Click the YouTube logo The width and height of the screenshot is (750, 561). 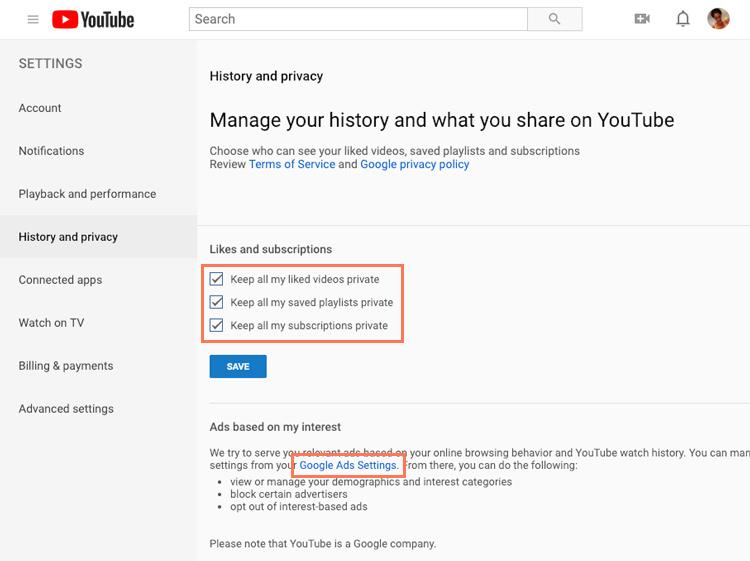tap(93, 19)
